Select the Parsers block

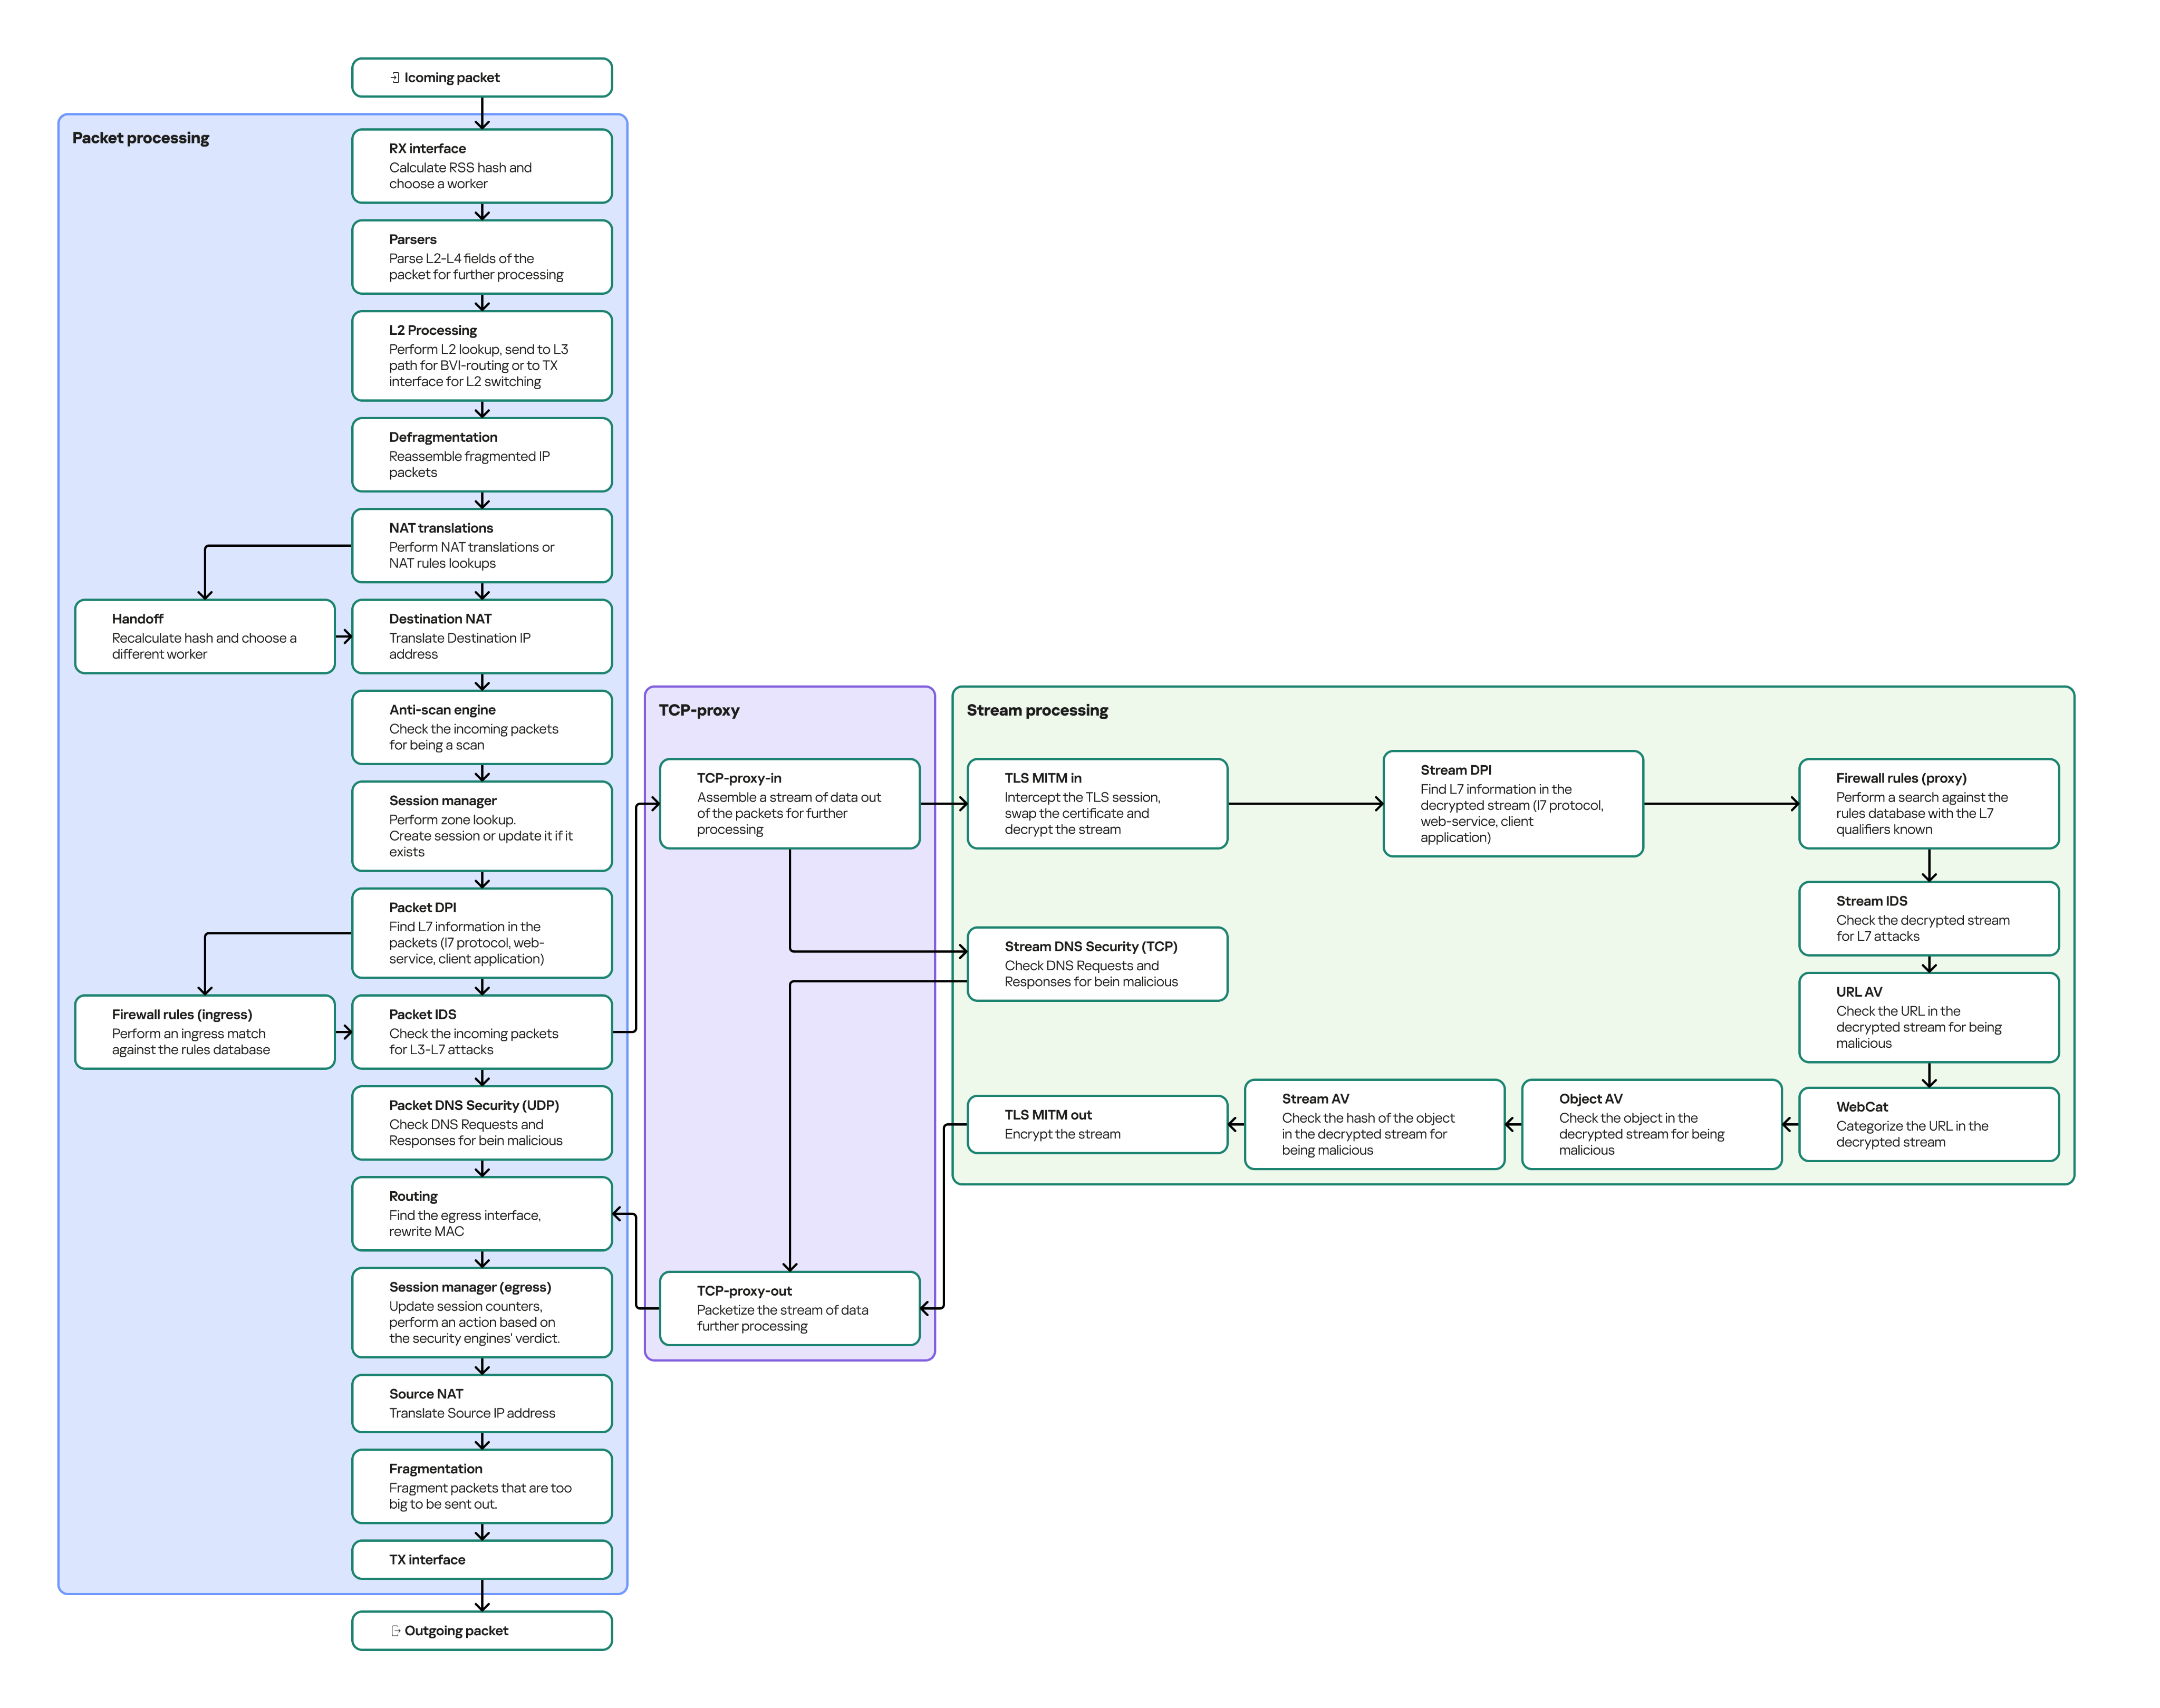pyautogui.click(x=482, y=257)
